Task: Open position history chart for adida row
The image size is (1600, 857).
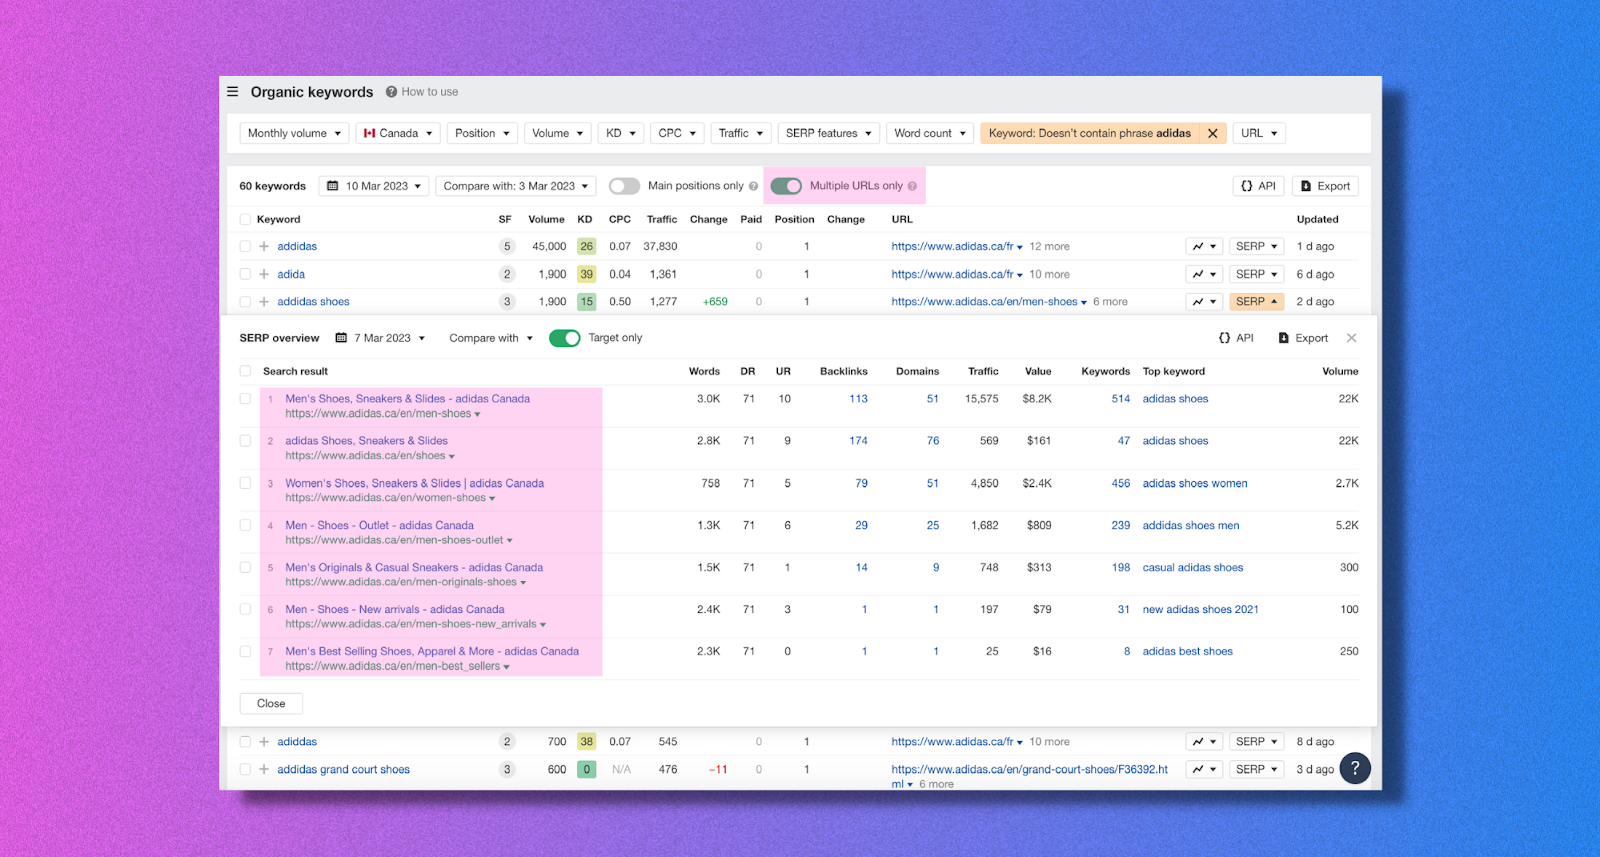Action: pyautogui.click(x=1204, y=274)
